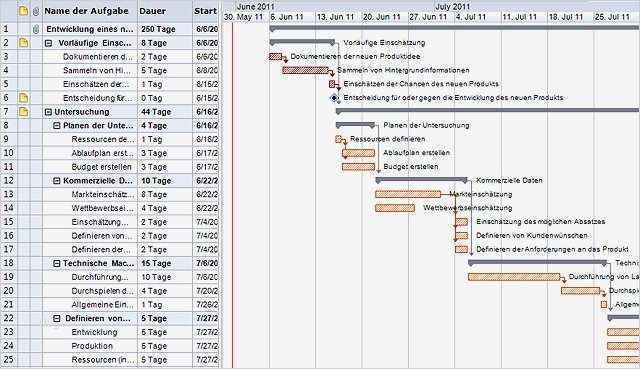This screenshot has width=640, height=369.
Task: Select the Budget erstellen Gantt bar
Action: coord(358,167)
